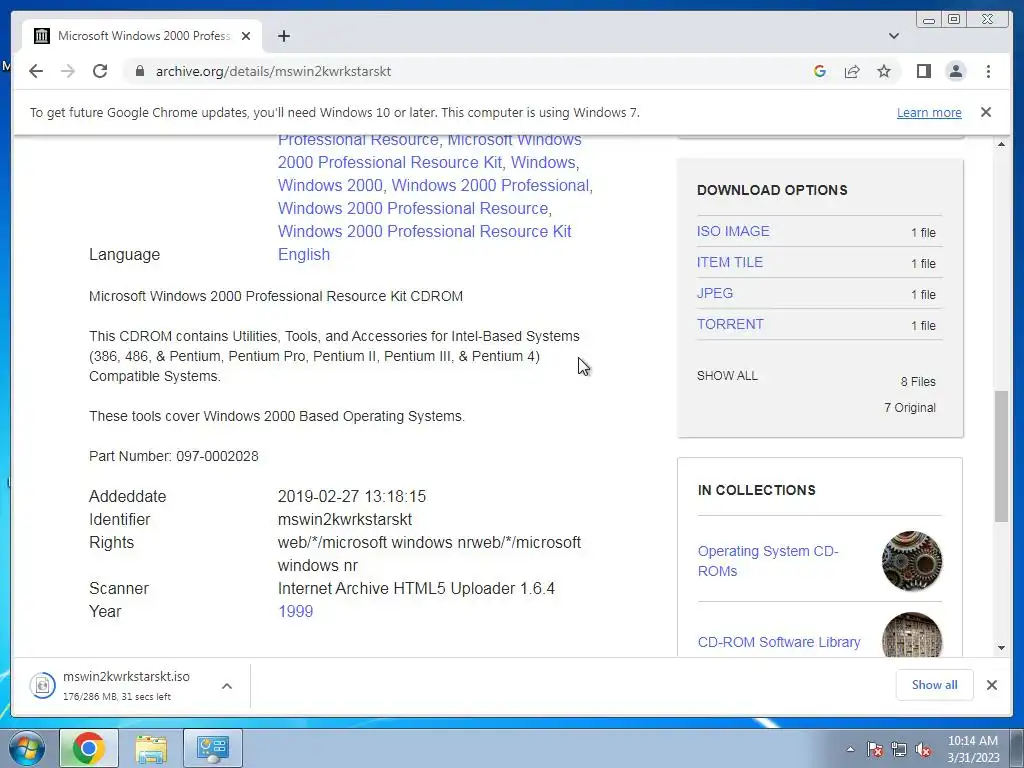
Task: Click Chrome icon in the taskbar
Action: coord(89,748)
